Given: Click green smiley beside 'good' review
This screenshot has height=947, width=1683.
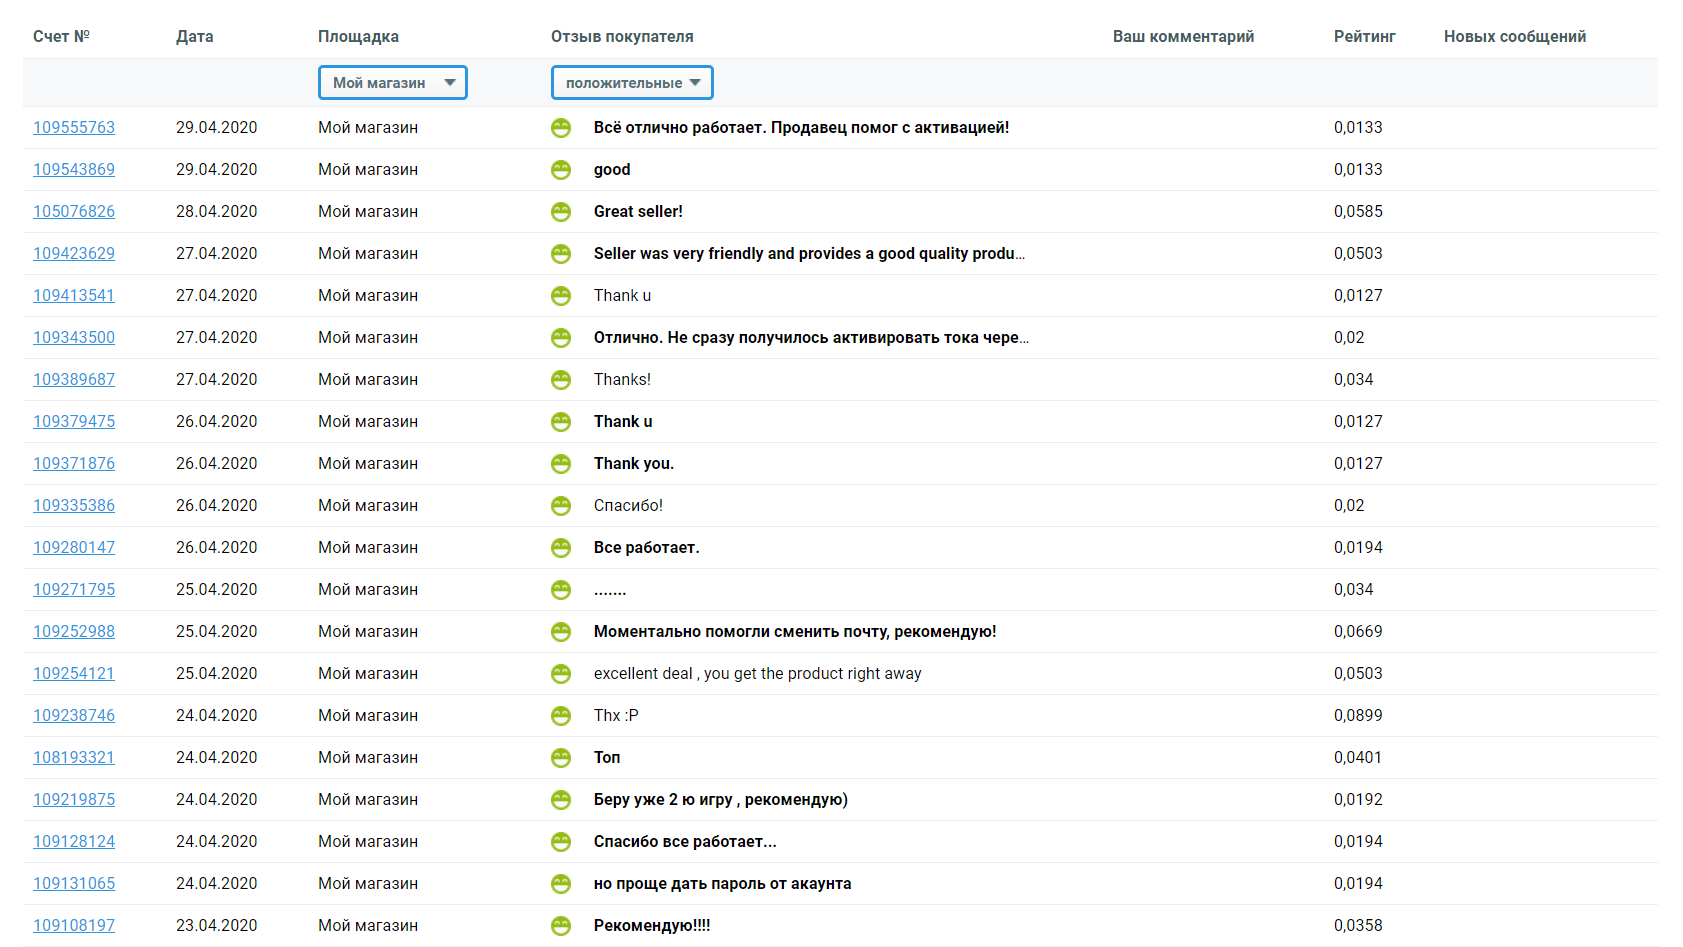Looking at the screenshot, I should tap(561, 170).
